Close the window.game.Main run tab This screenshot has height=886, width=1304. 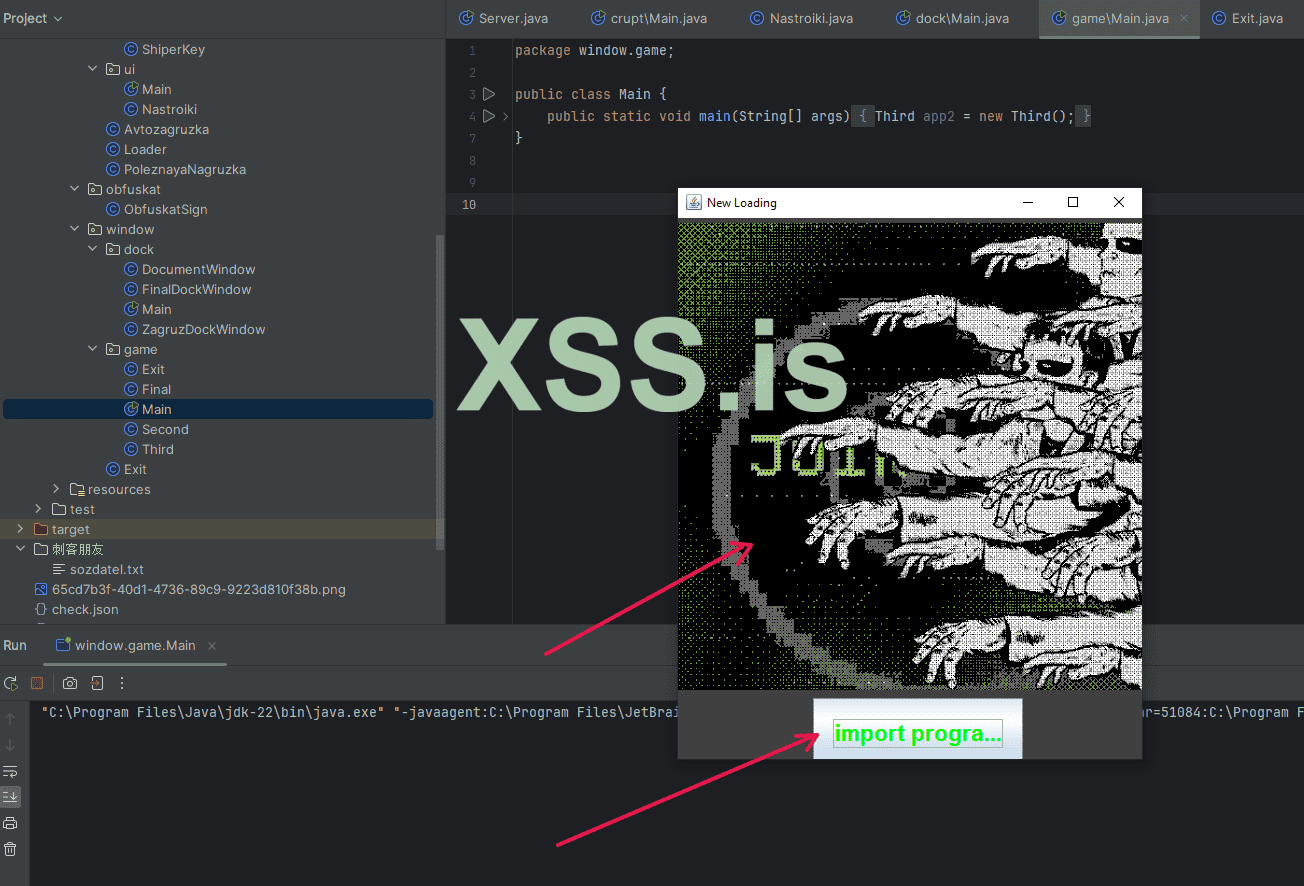point(212,646)
